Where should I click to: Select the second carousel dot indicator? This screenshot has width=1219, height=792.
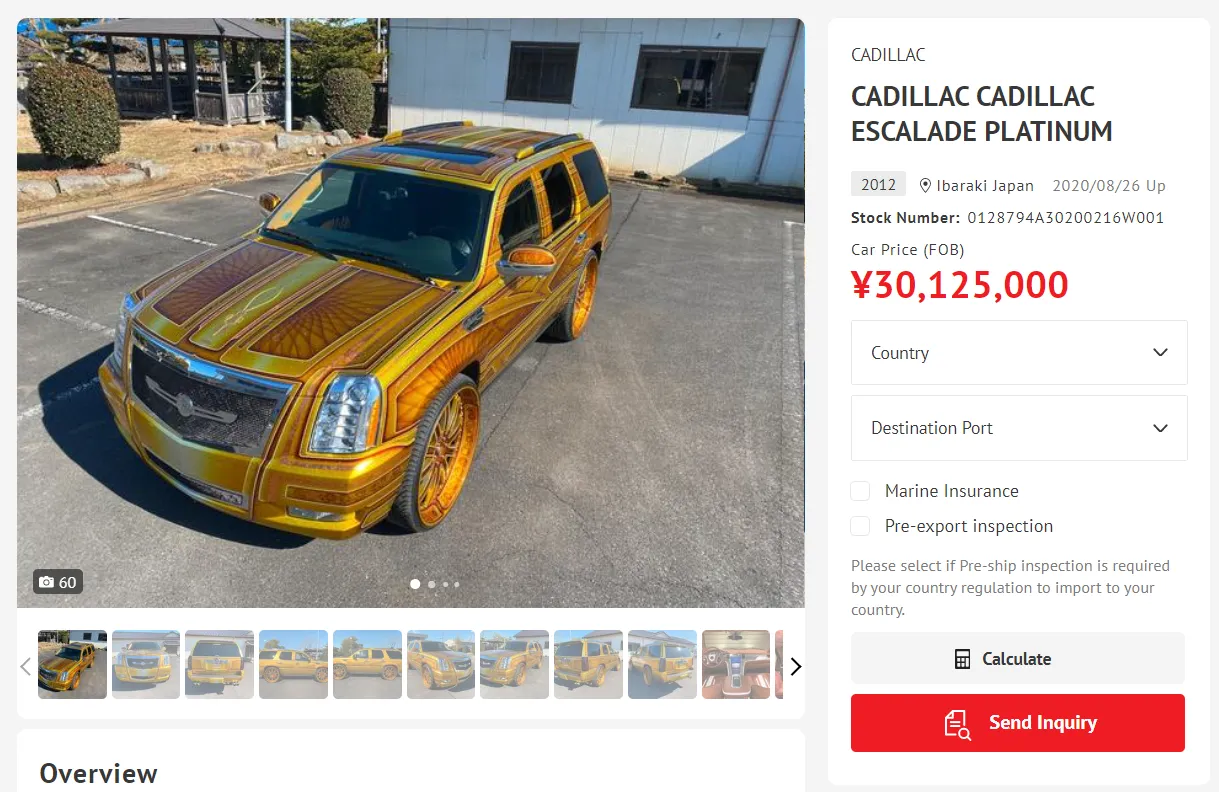431,584
